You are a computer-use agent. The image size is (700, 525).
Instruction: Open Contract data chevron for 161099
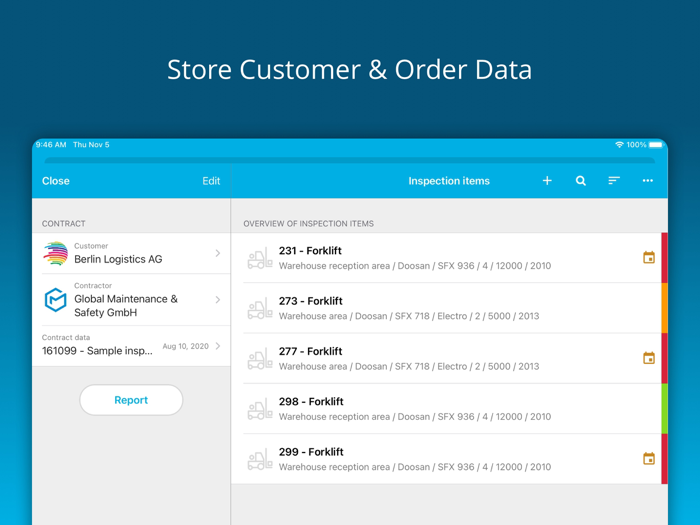[x=218, y=346]
